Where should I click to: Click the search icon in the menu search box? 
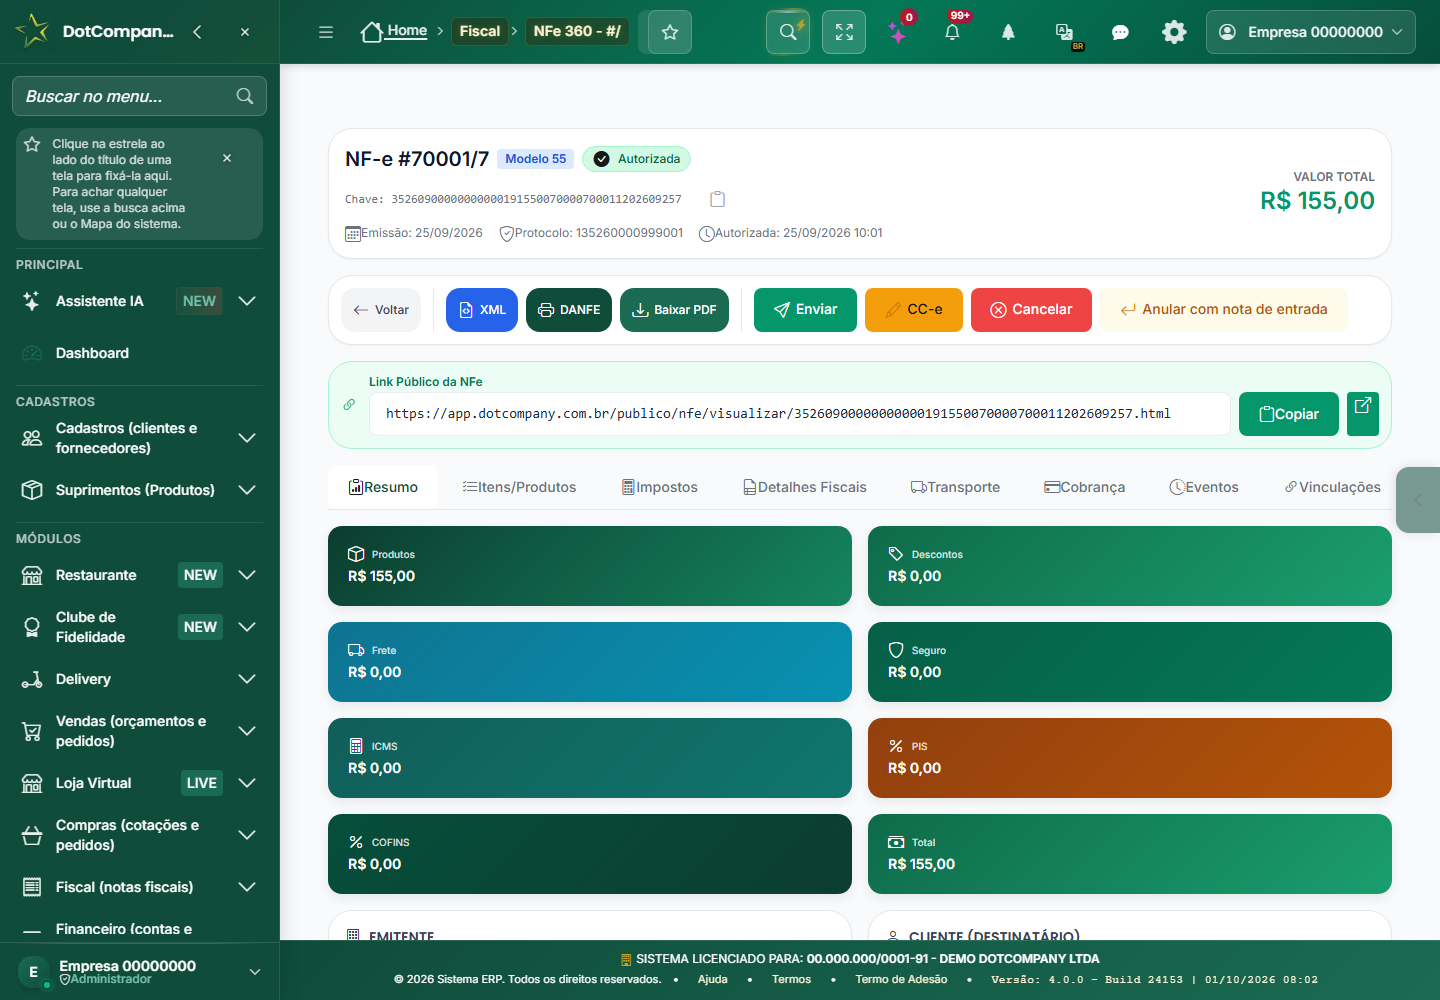click(x=245, y=96)
